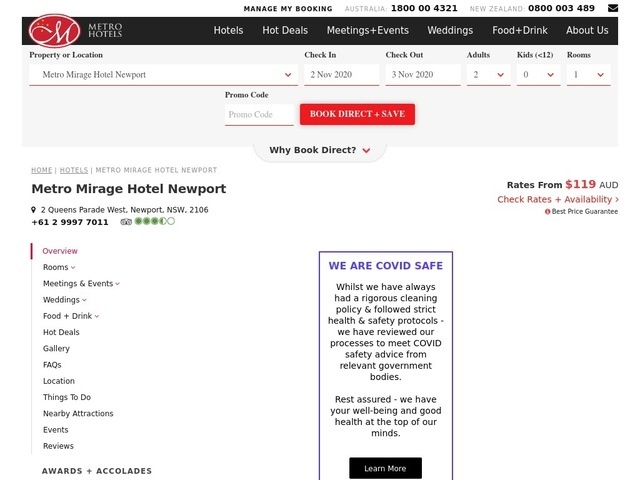Image resolution: width=640 pixels, height=480 pixels.
Task: Open the Rooms count dropdown
Action: (589, 75)
